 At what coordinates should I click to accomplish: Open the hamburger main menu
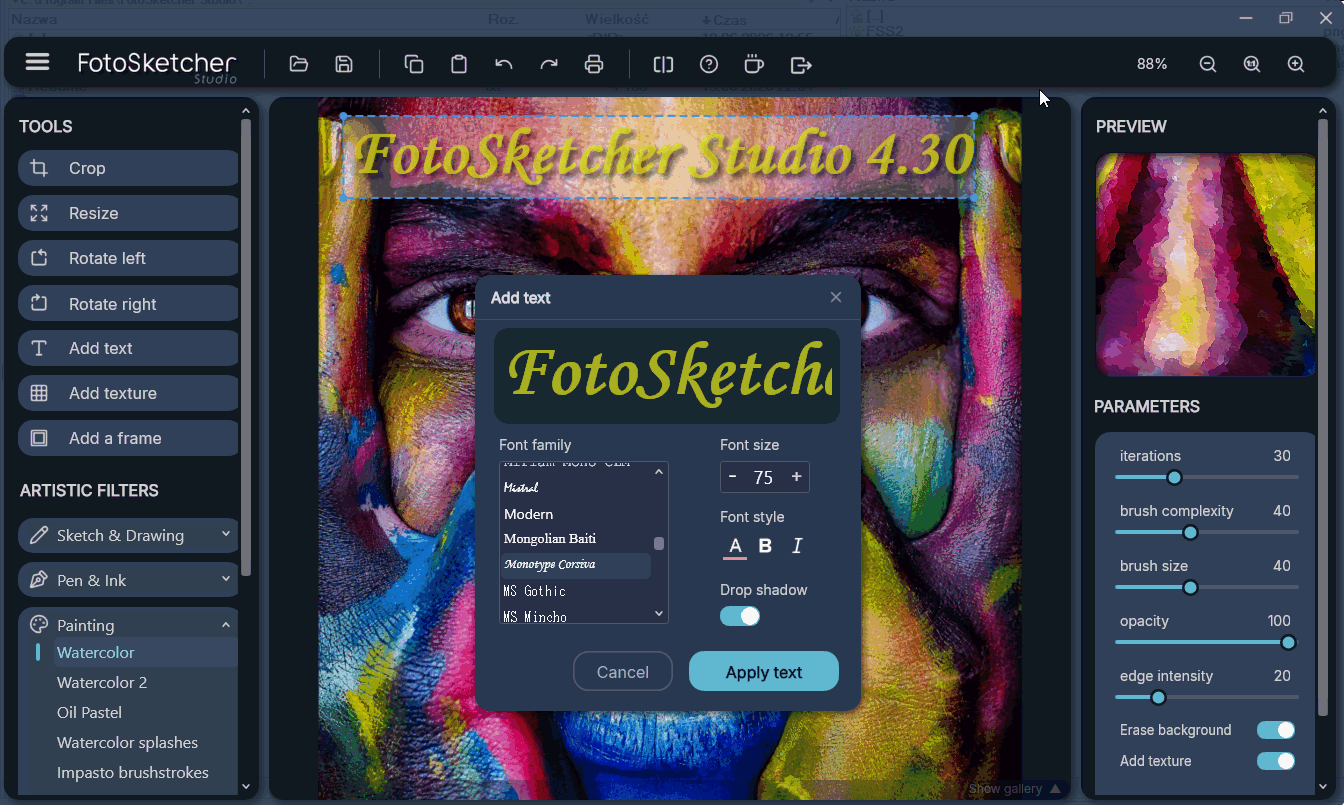37,63
